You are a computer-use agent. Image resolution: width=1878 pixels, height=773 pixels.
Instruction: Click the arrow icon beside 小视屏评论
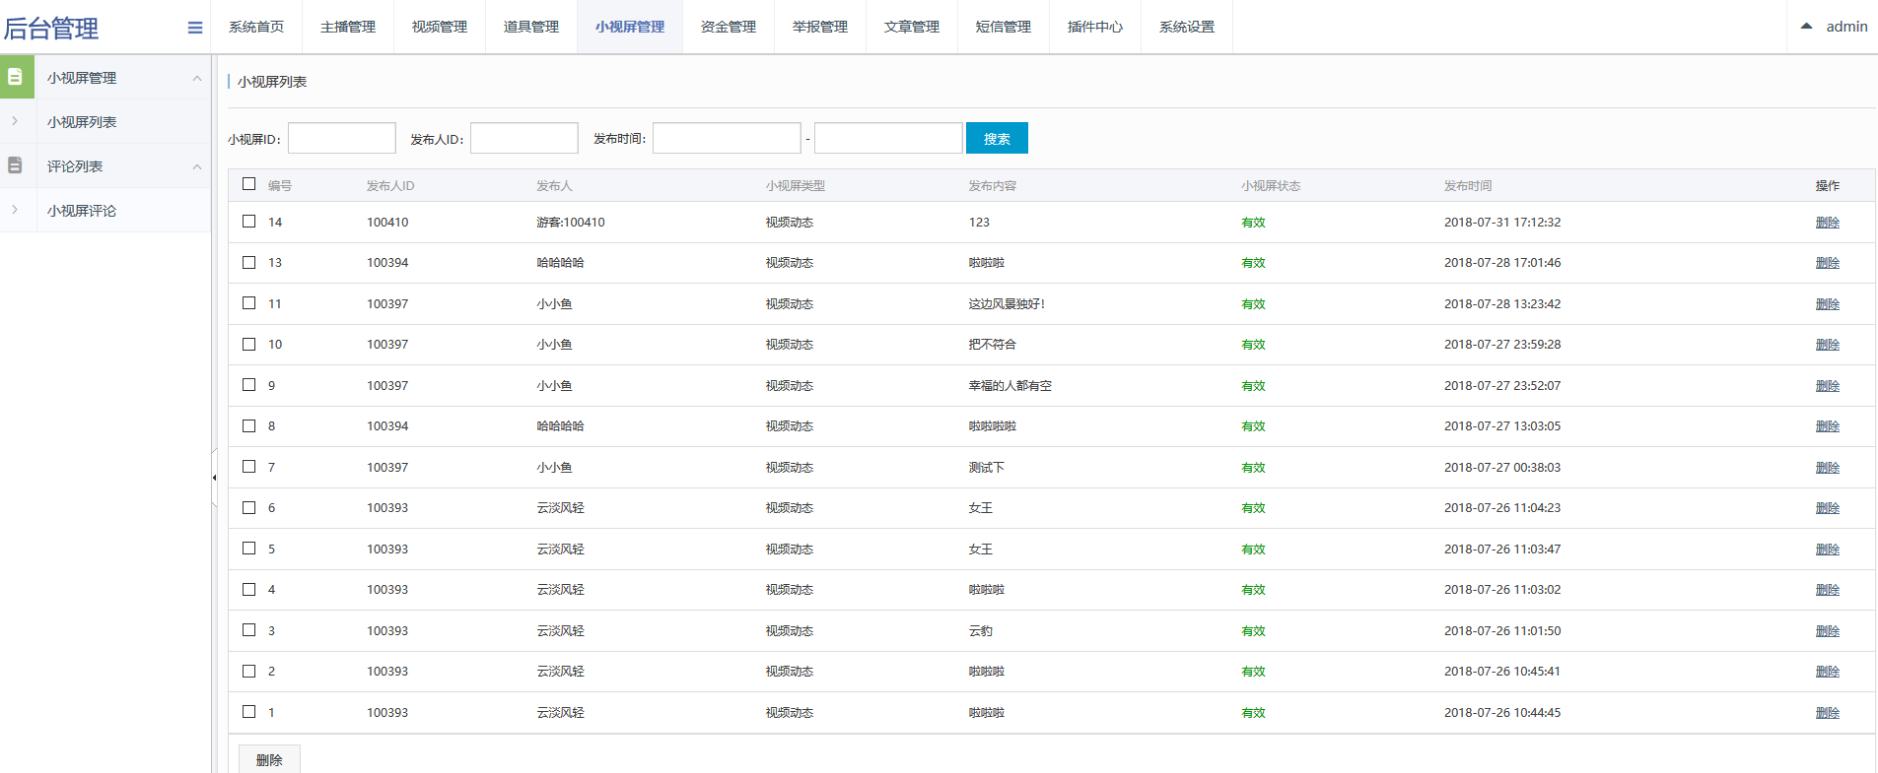pos(15,210)
